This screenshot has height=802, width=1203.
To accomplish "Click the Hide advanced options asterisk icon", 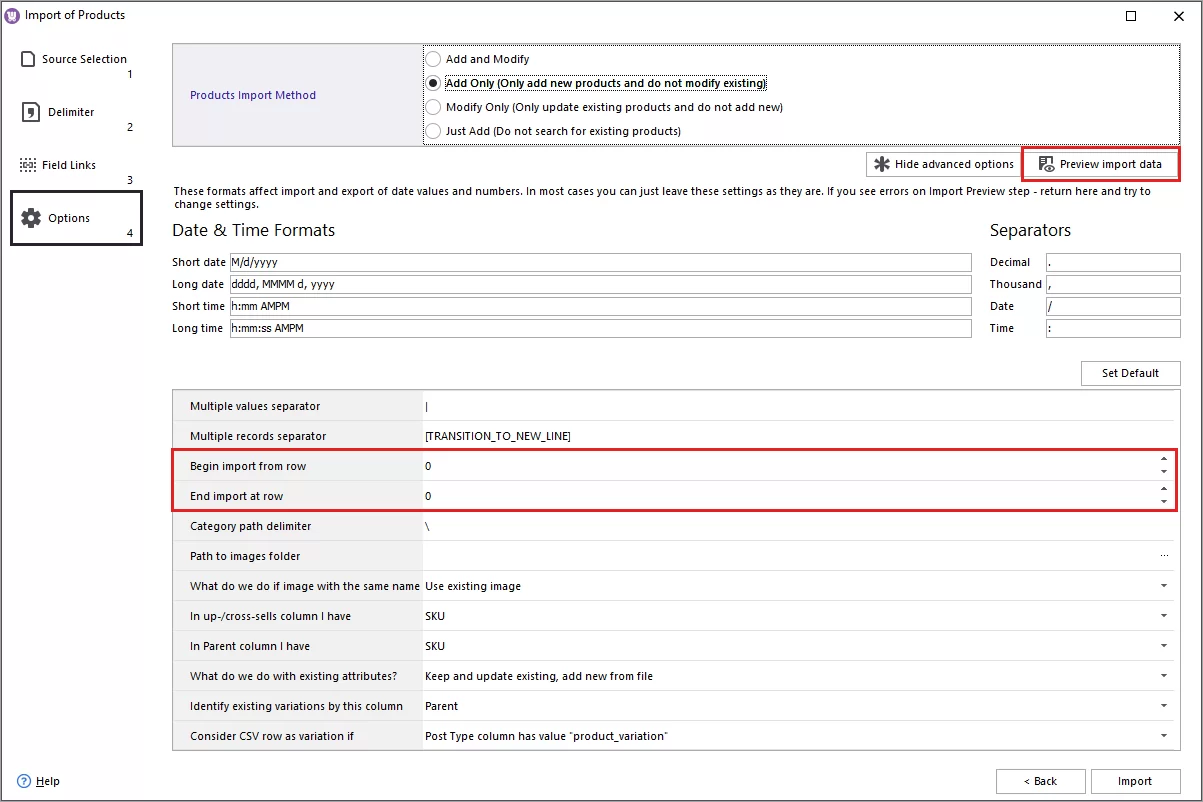I will (x=884, y=164).
